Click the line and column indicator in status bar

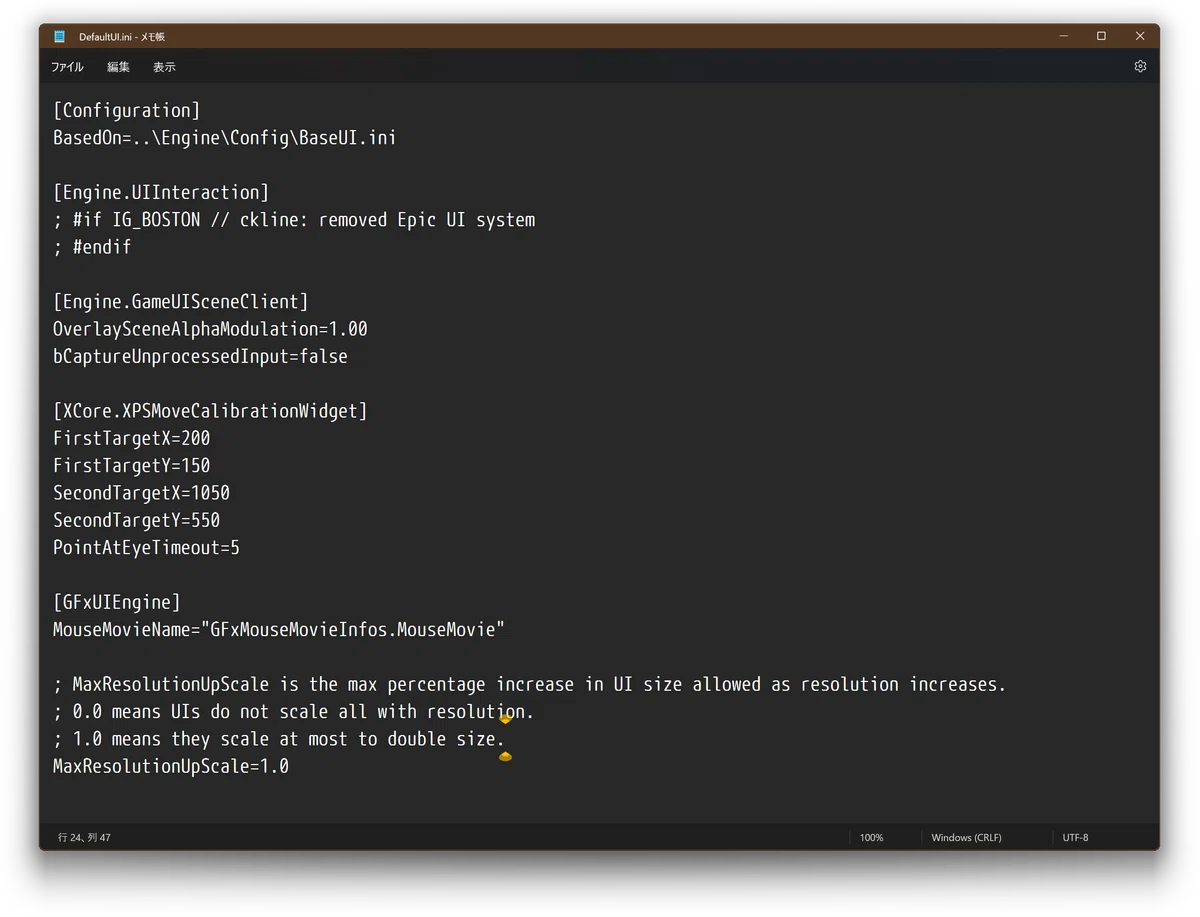pos(84,837)
